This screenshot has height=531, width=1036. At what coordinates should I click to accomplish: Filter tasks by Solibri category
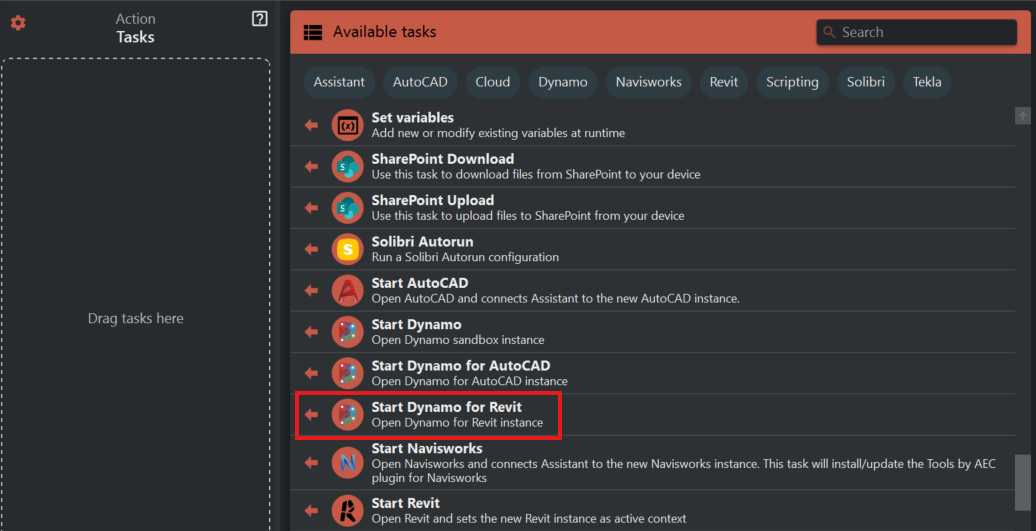[866, 83]
